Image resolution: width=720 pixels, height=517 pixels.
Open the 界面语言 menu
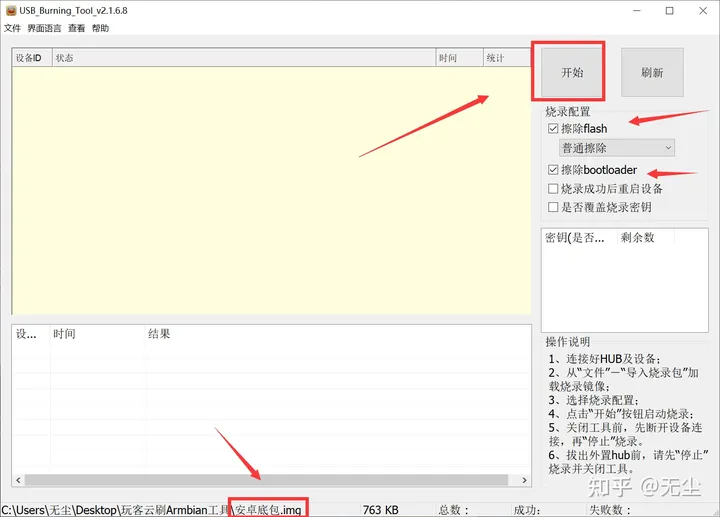44,29
